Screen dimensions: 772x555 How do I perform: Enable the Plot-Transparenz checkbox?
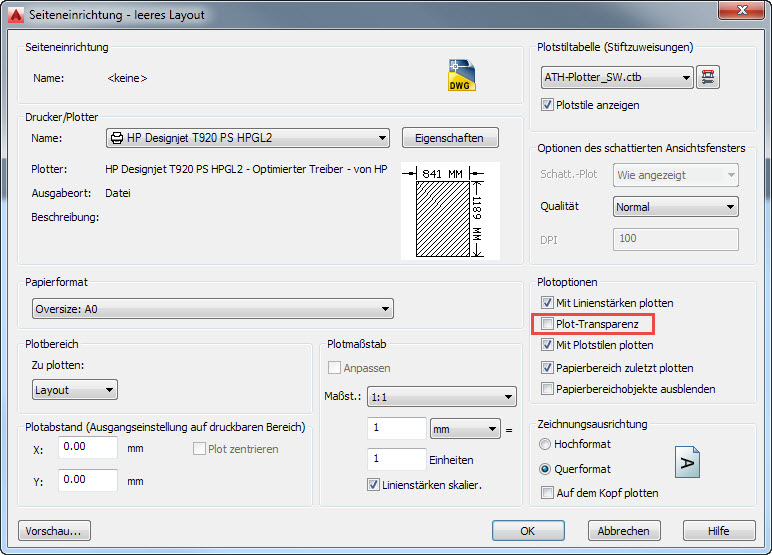coord(547,324)
